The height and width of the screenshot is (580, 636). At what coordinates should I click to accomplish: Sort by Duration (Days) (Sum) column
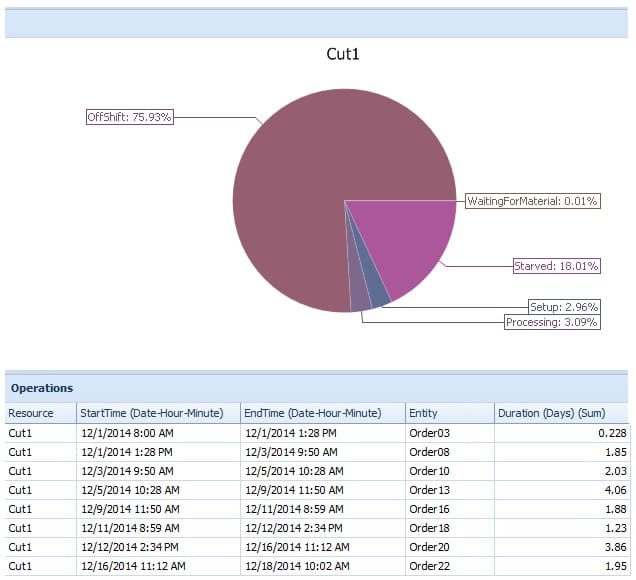coord(548,413)
